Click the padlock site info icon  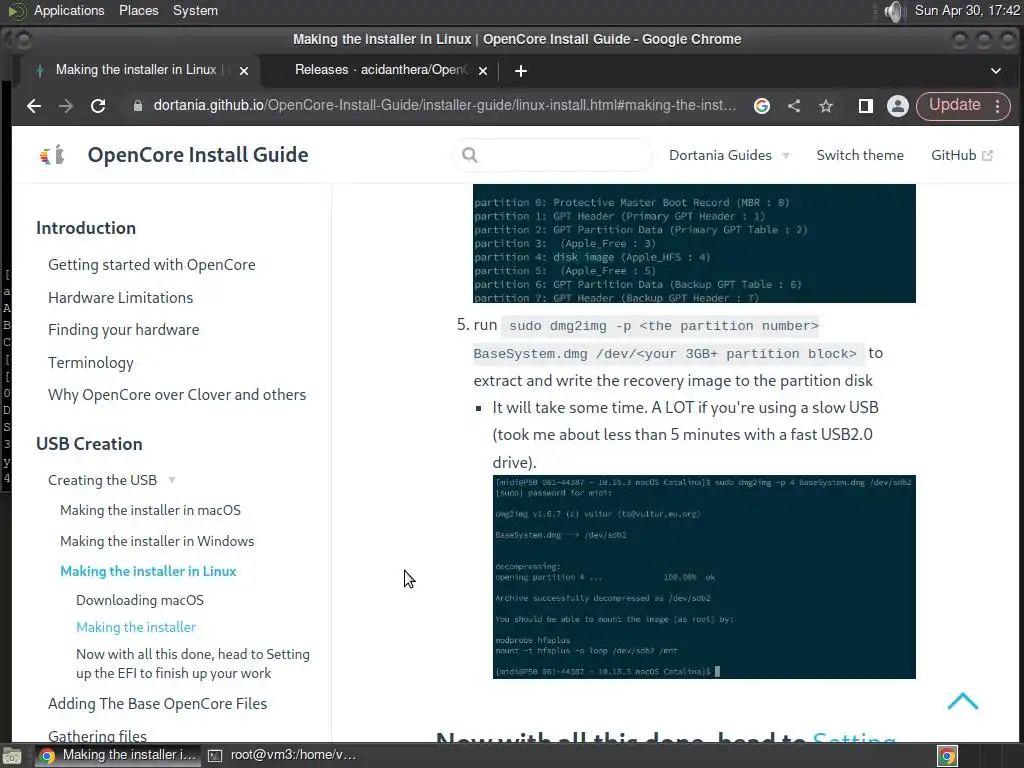138,106
